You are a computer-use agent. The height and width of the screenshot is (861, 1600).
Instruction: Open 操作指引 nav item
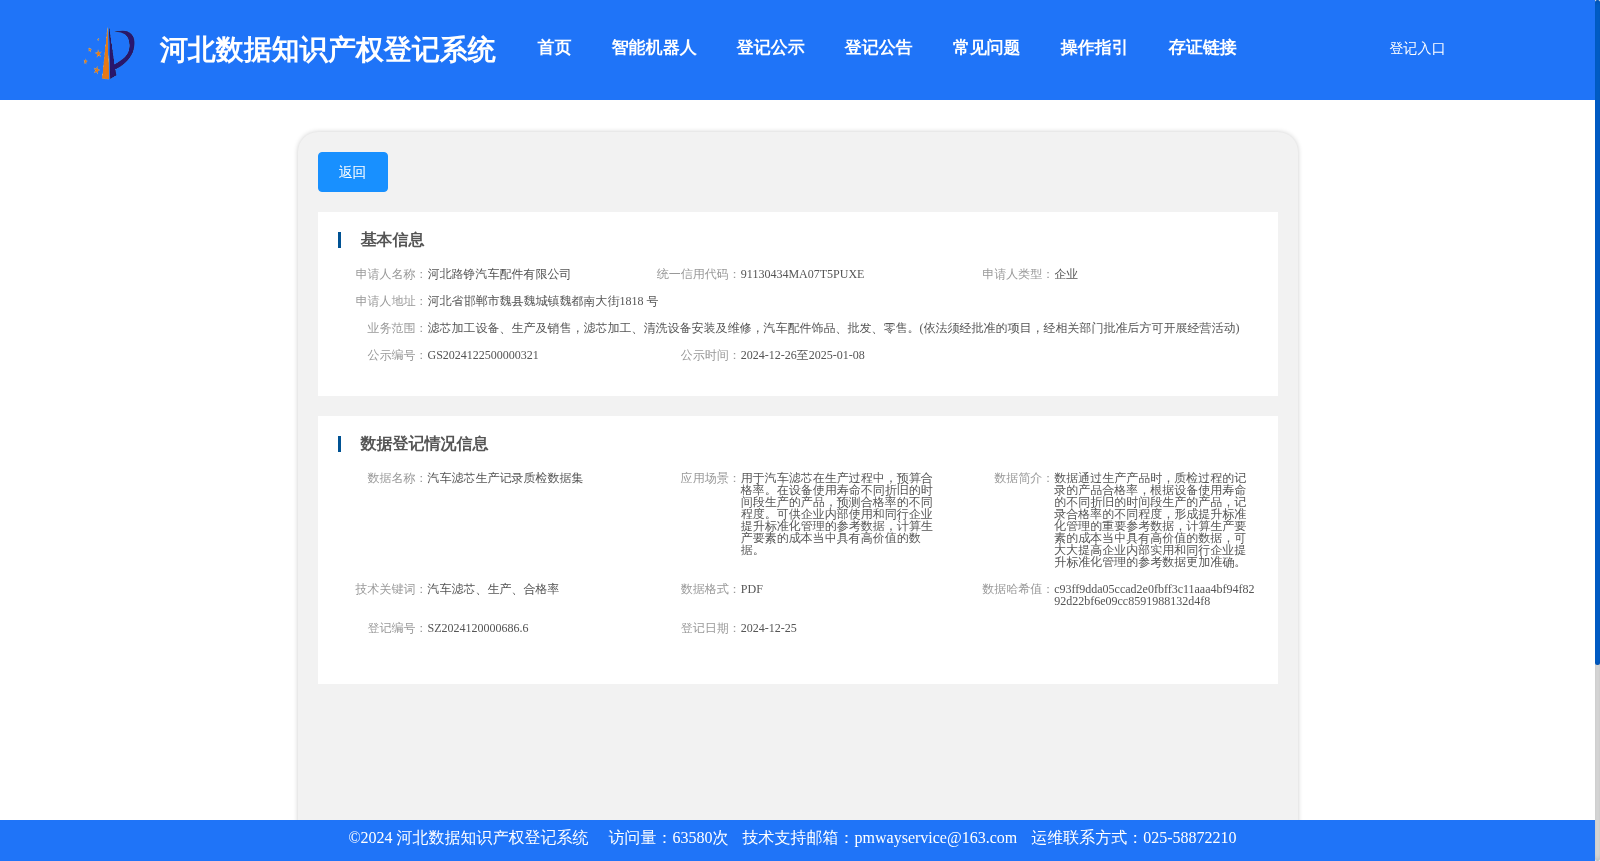(1094, 48)
